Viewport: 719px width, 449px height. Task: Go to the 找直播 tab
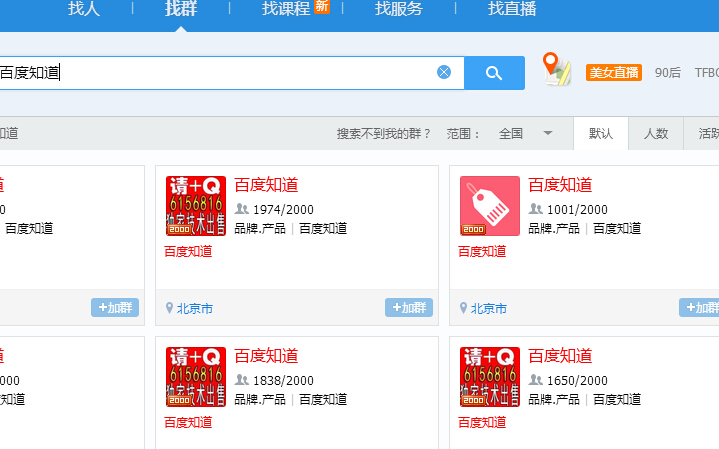coord(512,9)
